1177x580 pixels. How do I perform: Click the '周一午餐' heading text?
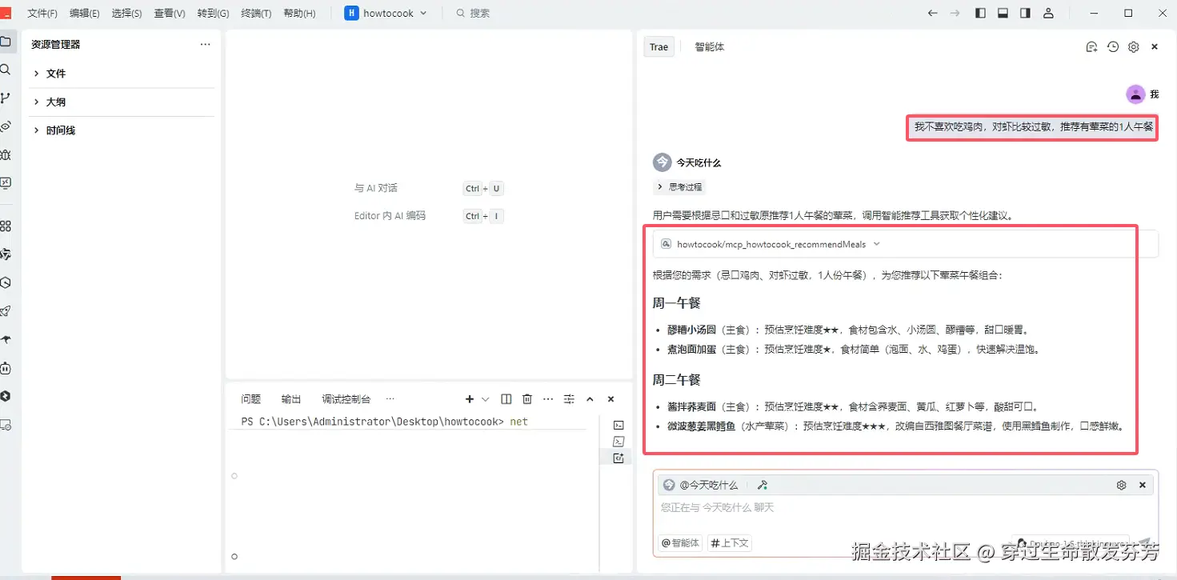pos(676,303)
